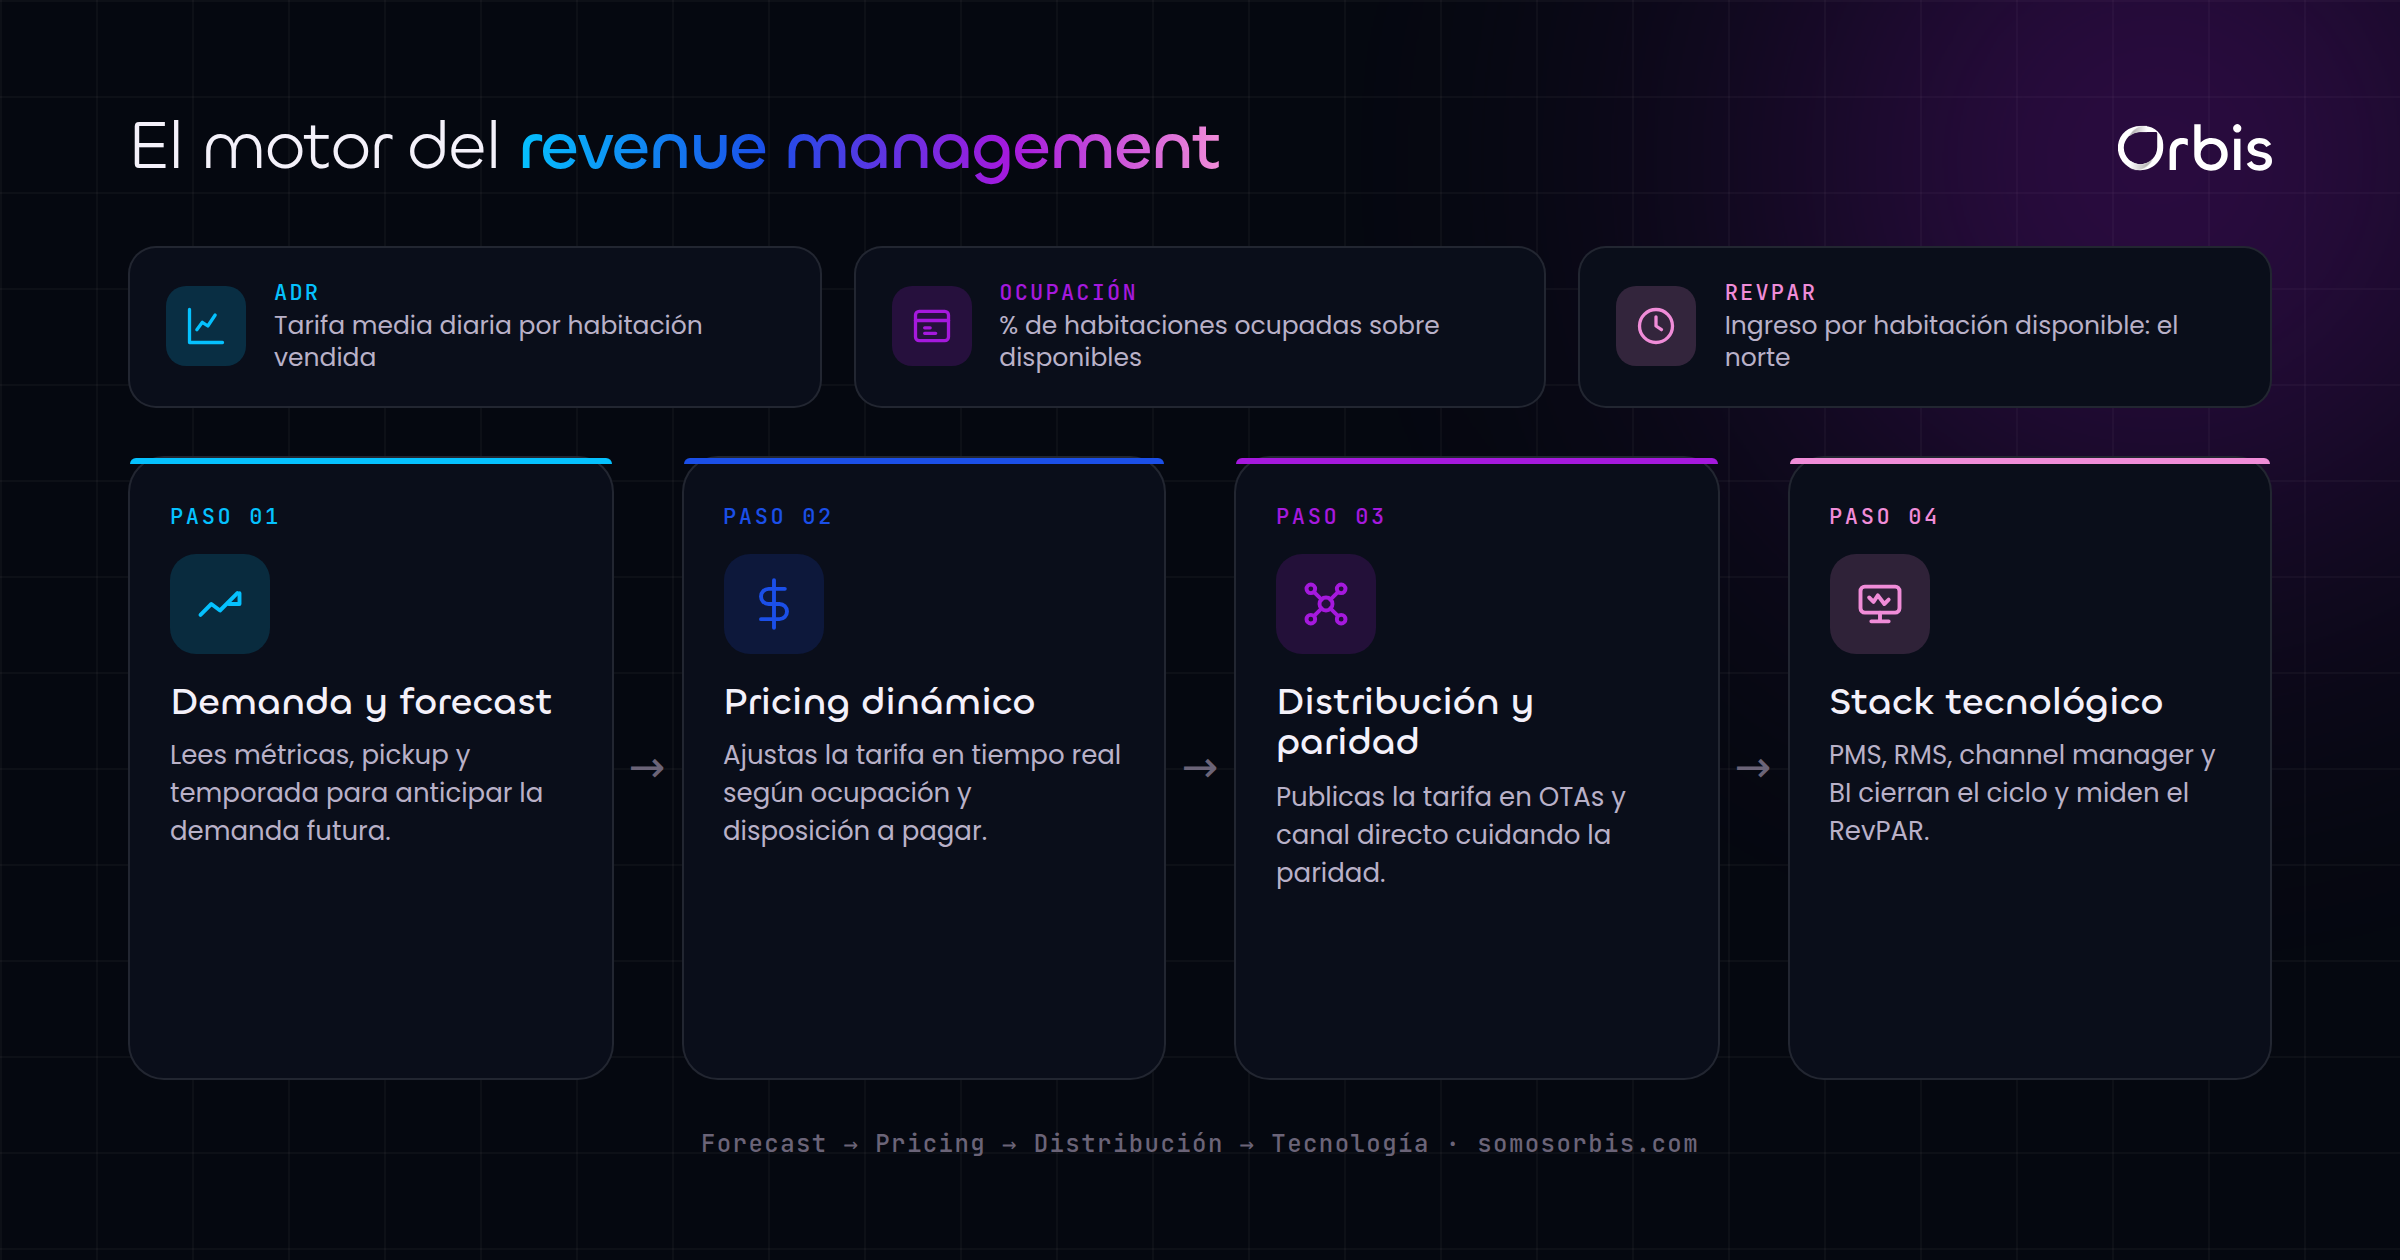2400x1260 pixels.
Task: Click the Orbis logo
Action: coord(2194,149)
